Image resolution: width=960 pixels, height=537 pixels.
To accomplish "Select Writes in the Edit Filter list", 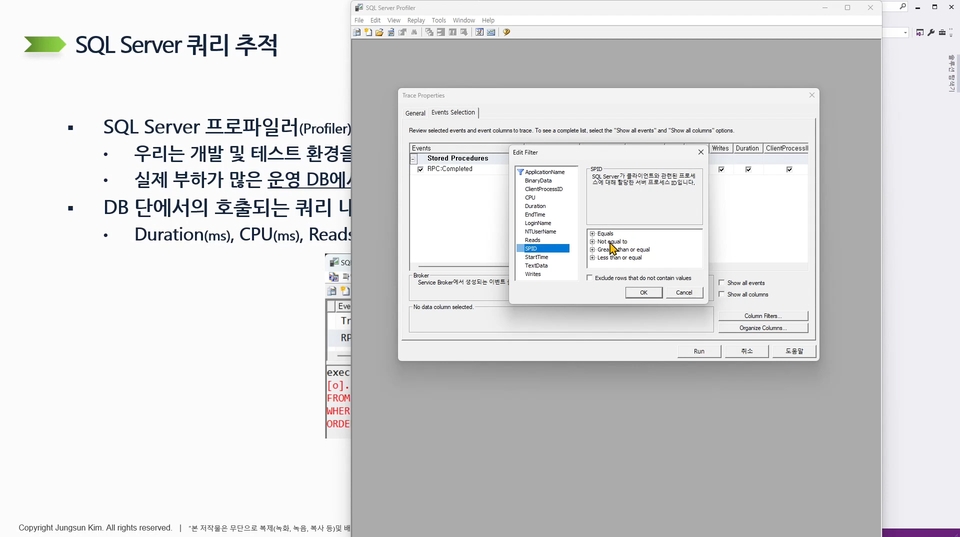I will [x=533, y=274].
